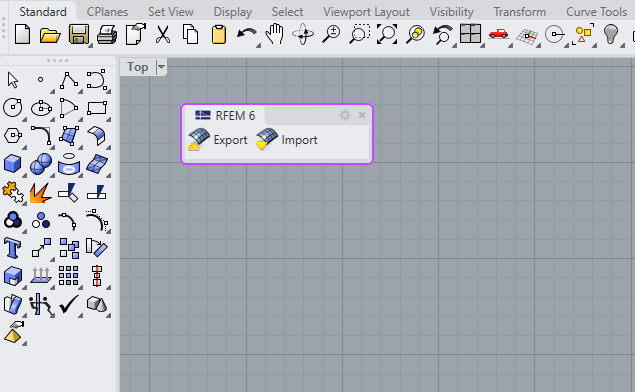Switch to the Set View tab

tap(171, 12)
